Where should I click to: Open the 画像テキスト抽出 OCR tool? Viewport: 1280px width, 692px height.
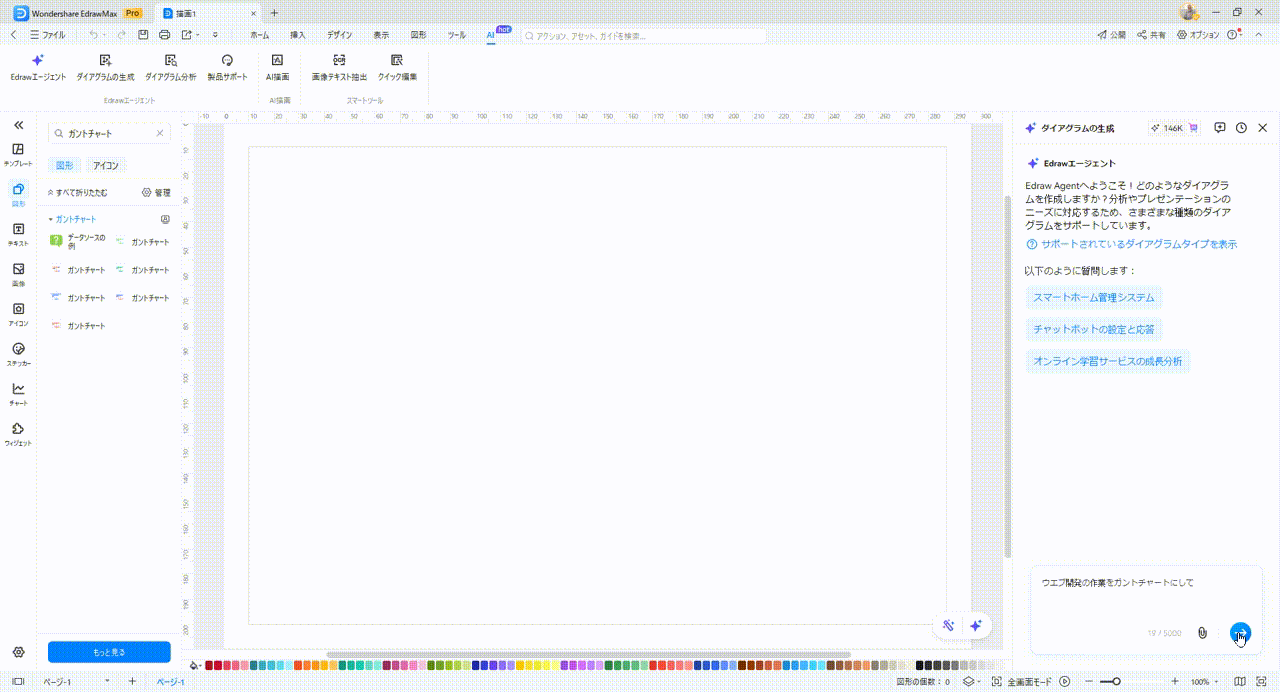(339, 66)
